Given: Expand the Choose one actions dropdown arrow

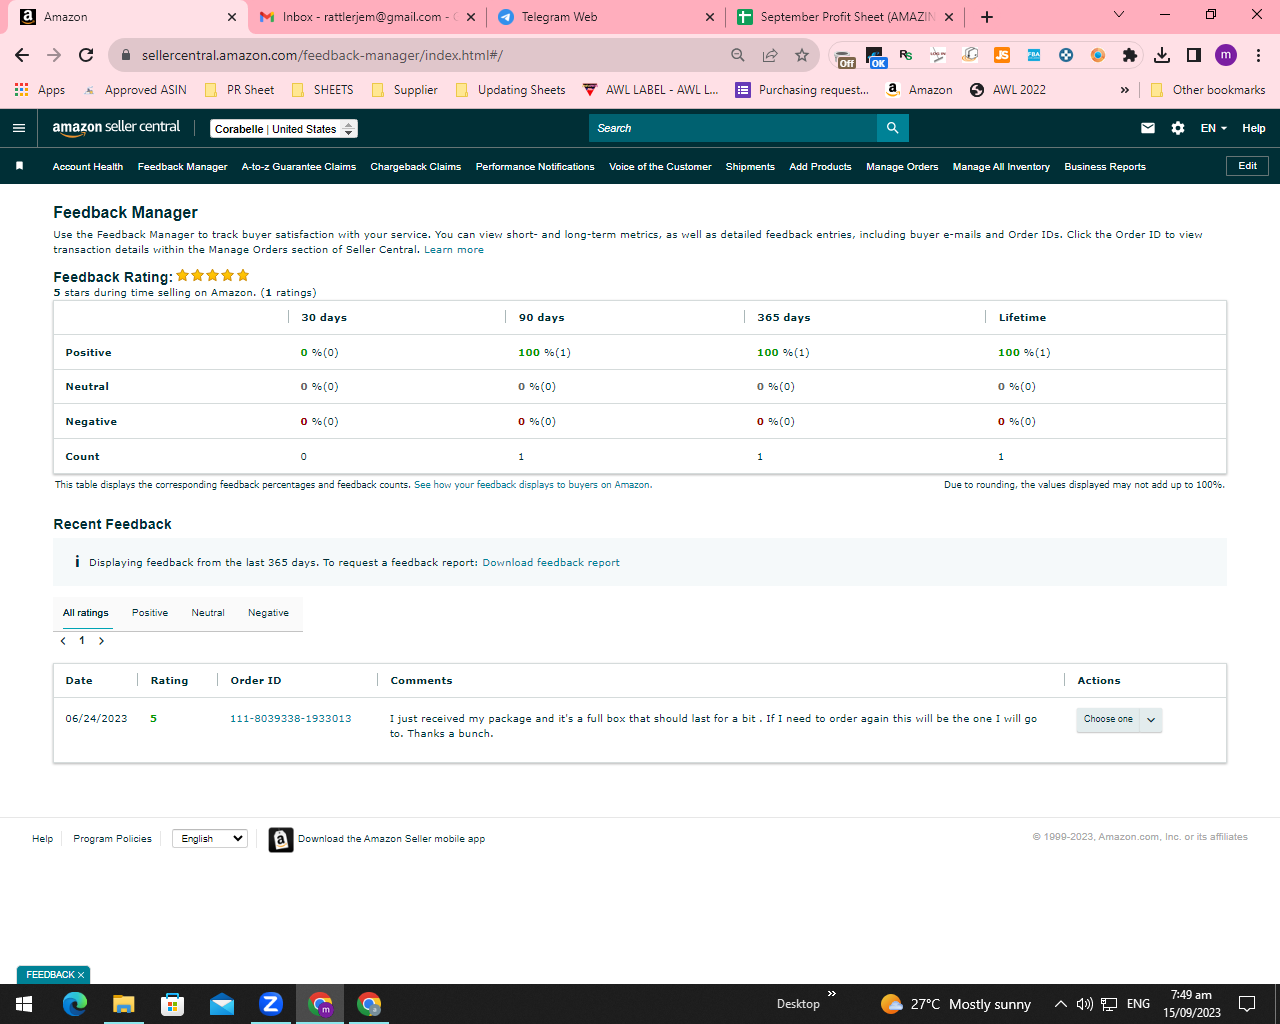Looking at the screenshot, I should [x=1151, y=720].
